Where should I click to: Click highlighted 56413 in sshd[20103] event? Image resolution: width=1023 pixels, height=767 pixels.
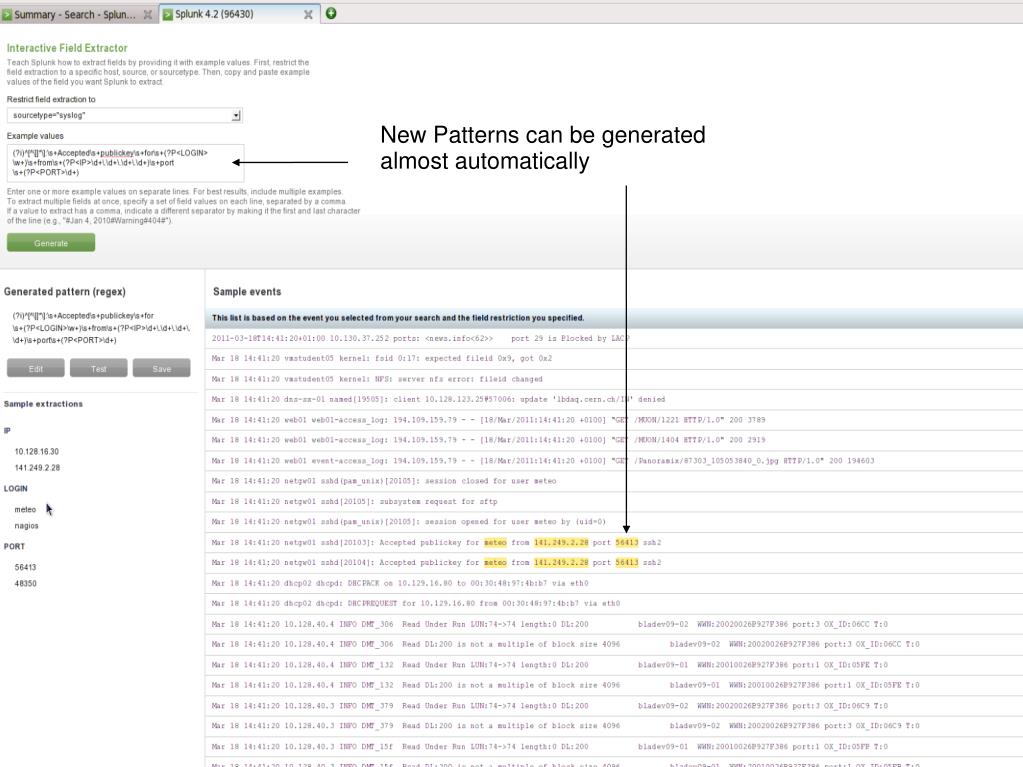coord(626,542)
